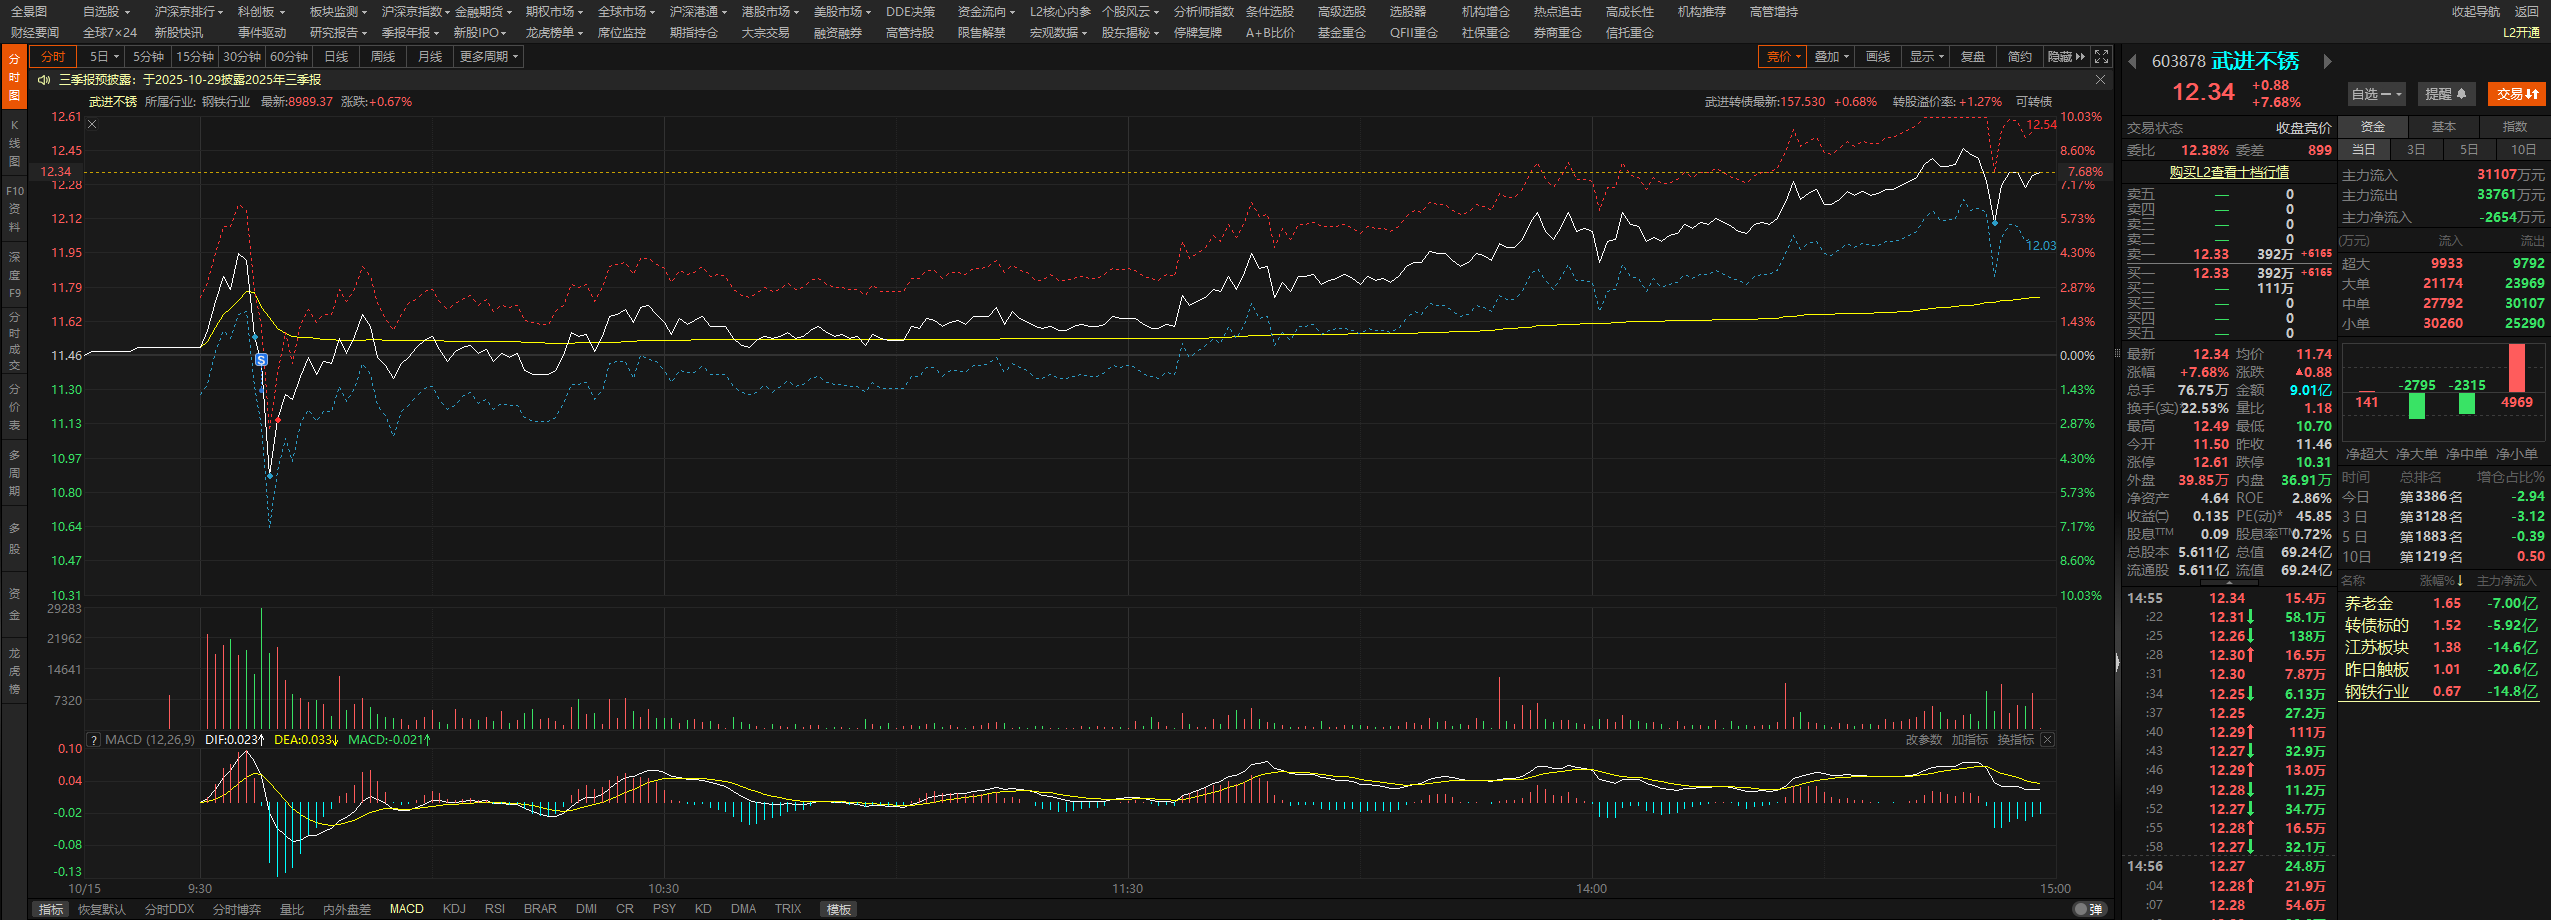Viewport: 2551px width, 920px height.
Task: Select 10日 capital flow period
Action: tap(2523, 150)
